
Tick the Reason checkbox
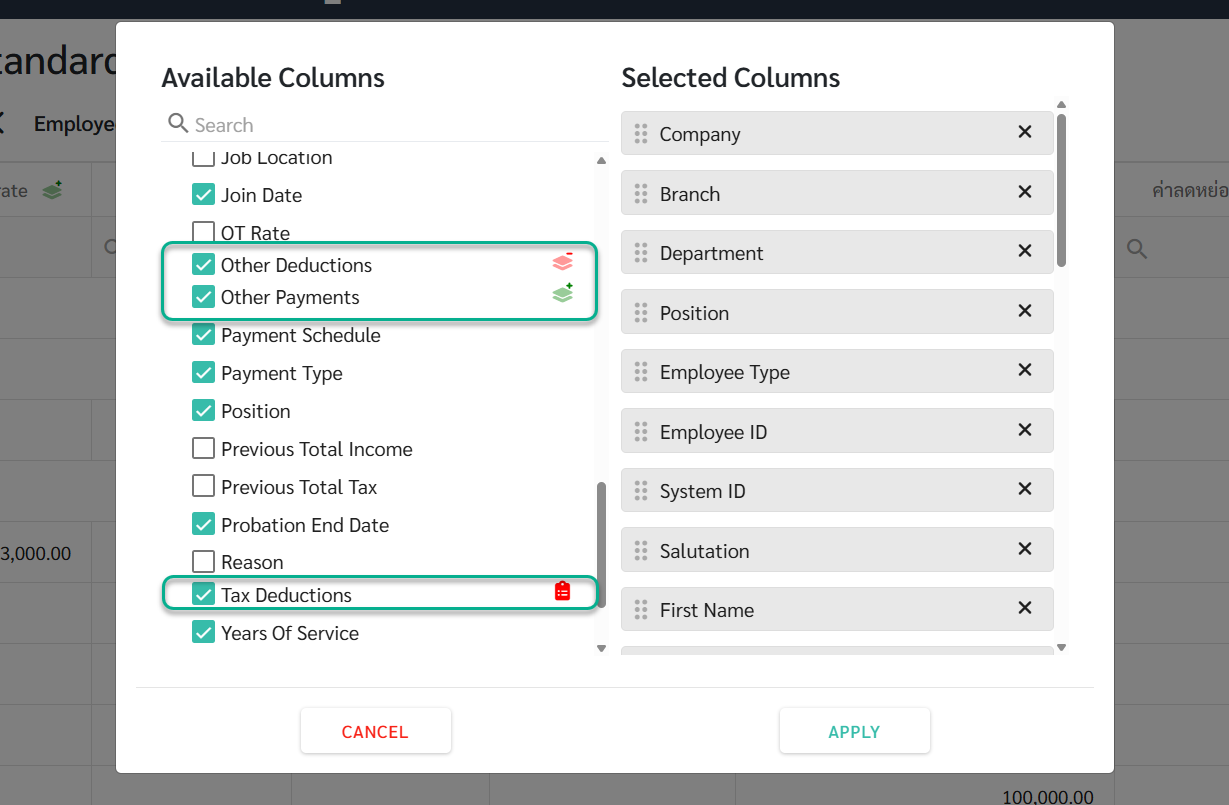(x=203, y=562)
